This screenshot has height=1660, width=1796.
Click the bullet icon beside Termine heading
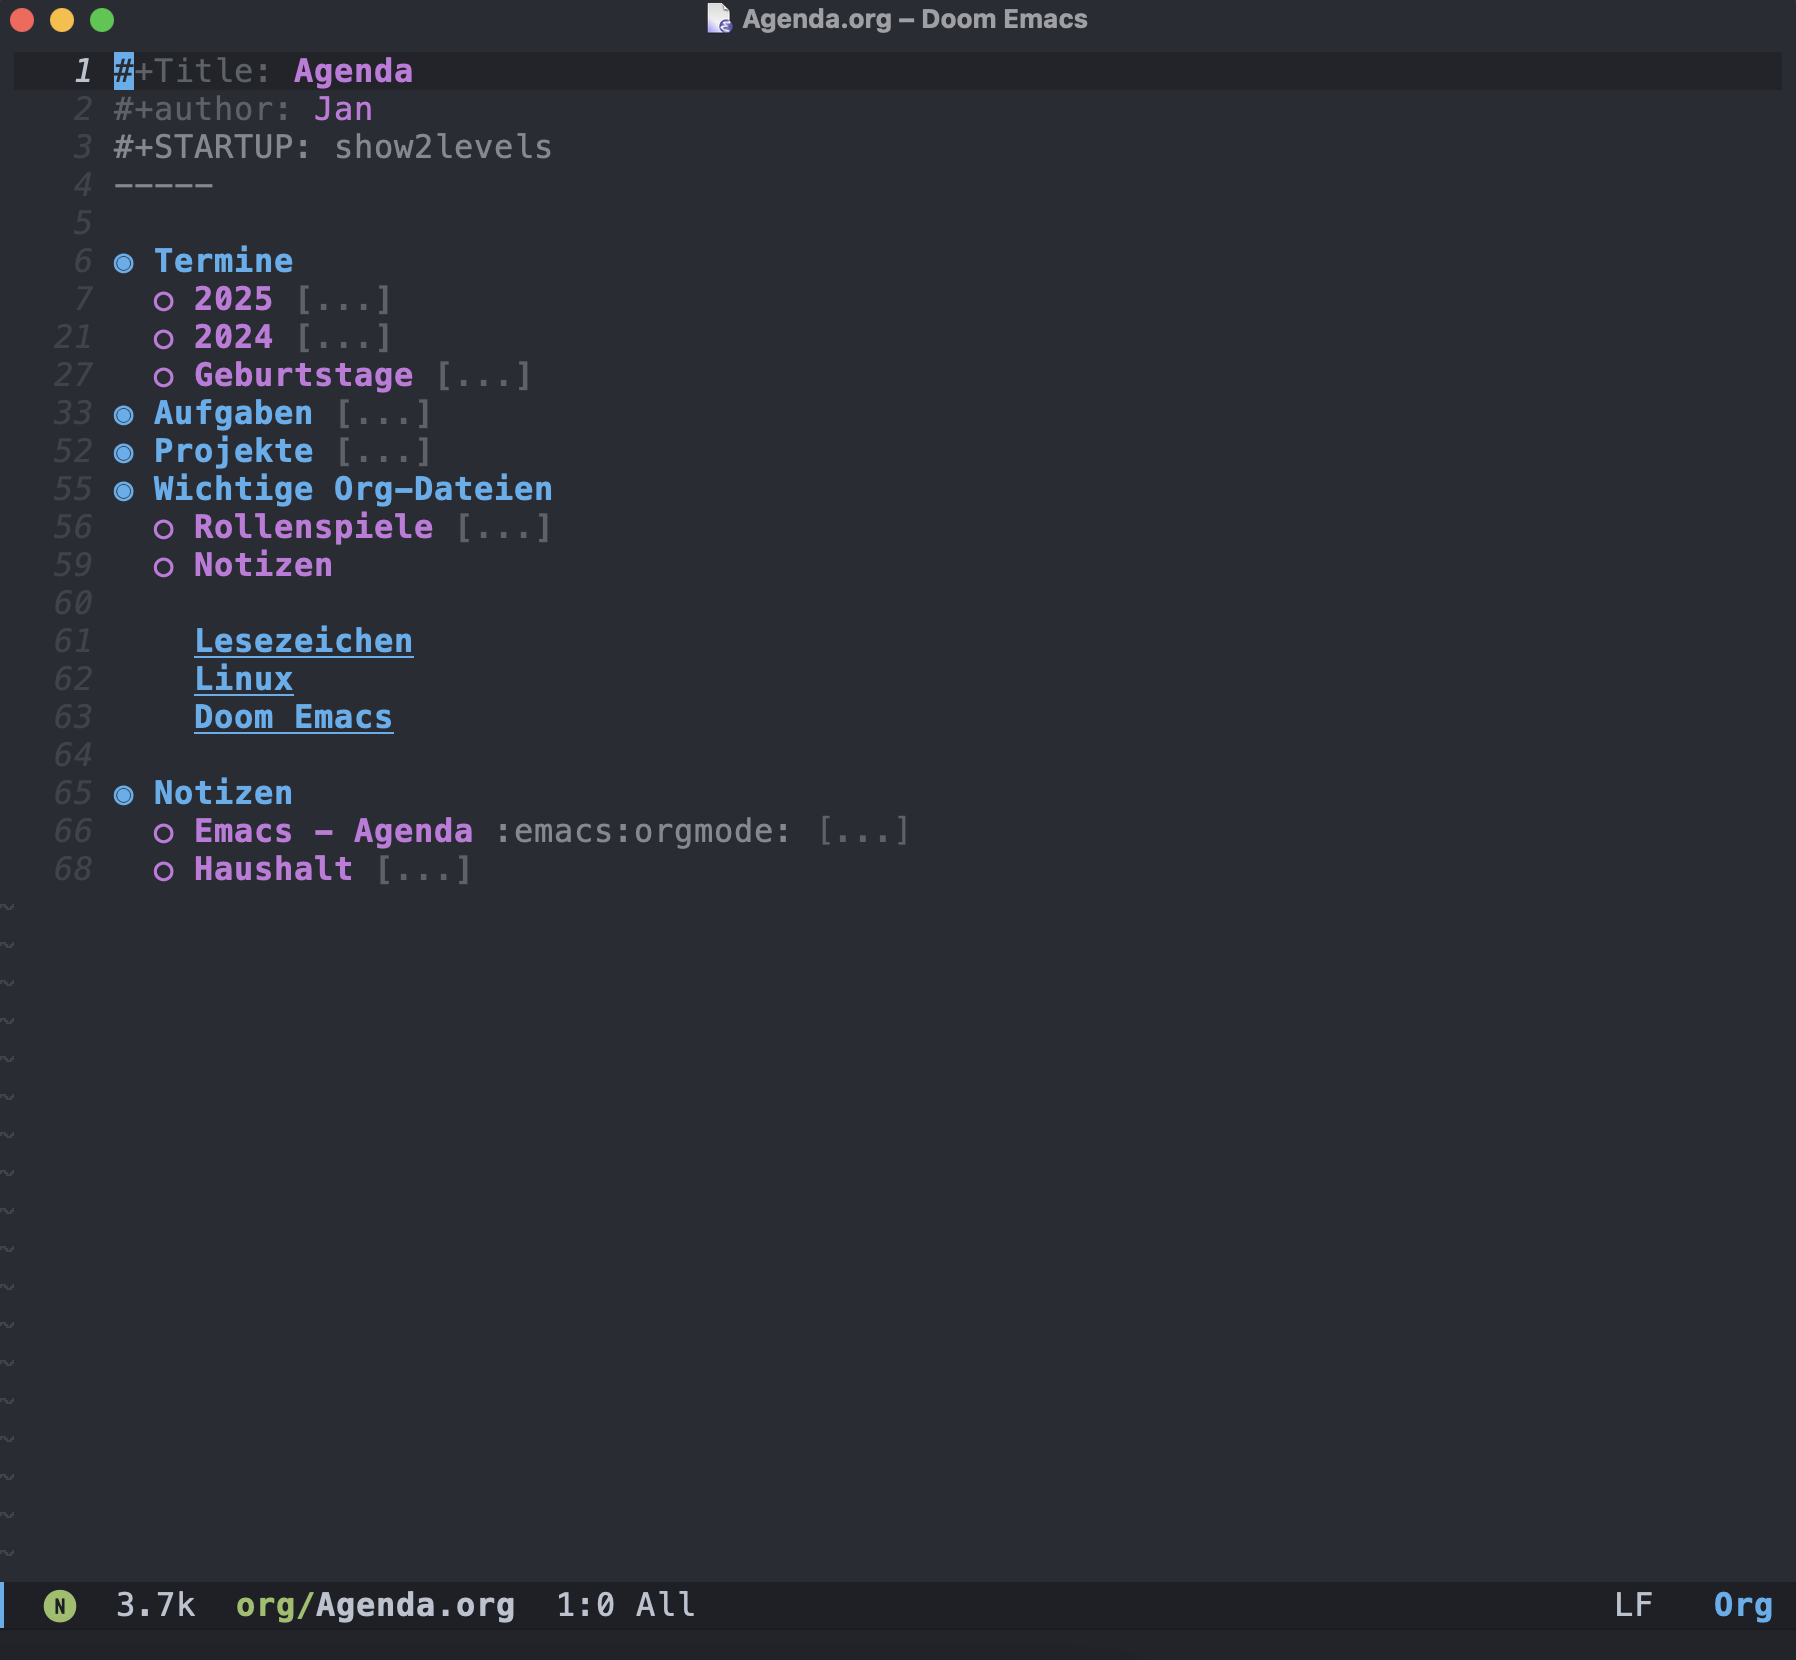click(124, 263)
